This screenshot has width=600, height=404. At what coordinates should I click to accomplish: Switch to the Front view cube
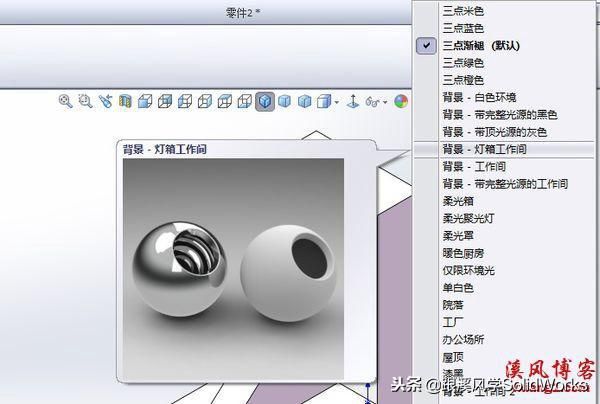click(145, 101)
